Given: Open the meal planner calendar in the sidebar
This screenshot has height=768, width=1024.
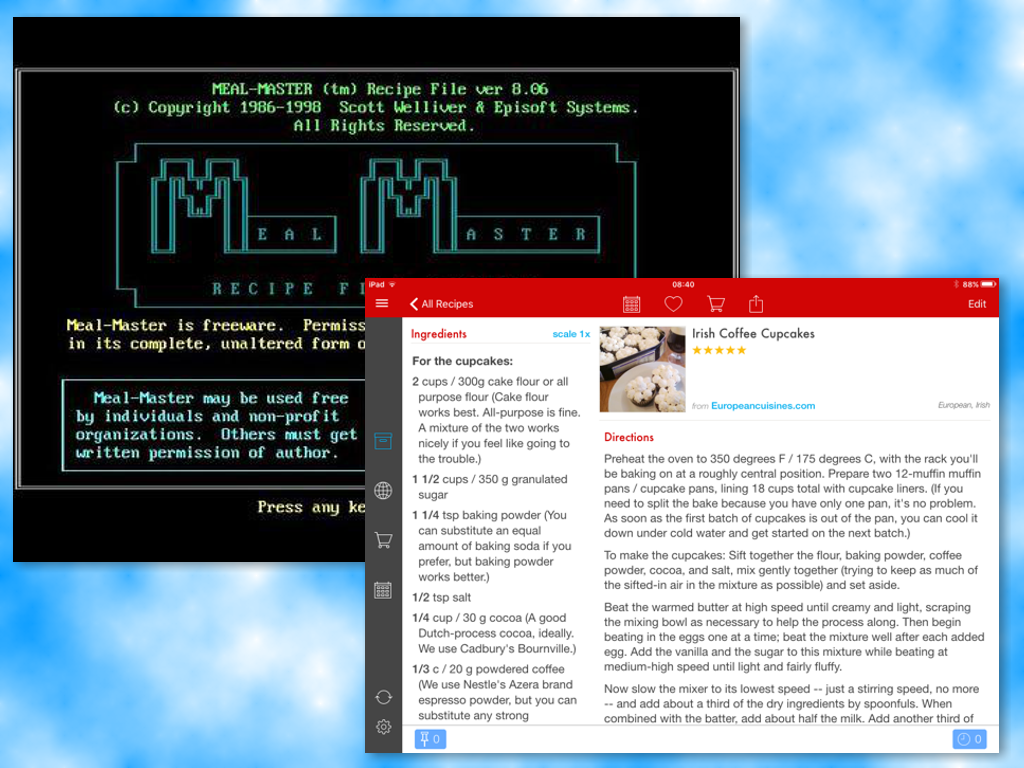Looking at the screenshot, I should (x=383, y=590).
